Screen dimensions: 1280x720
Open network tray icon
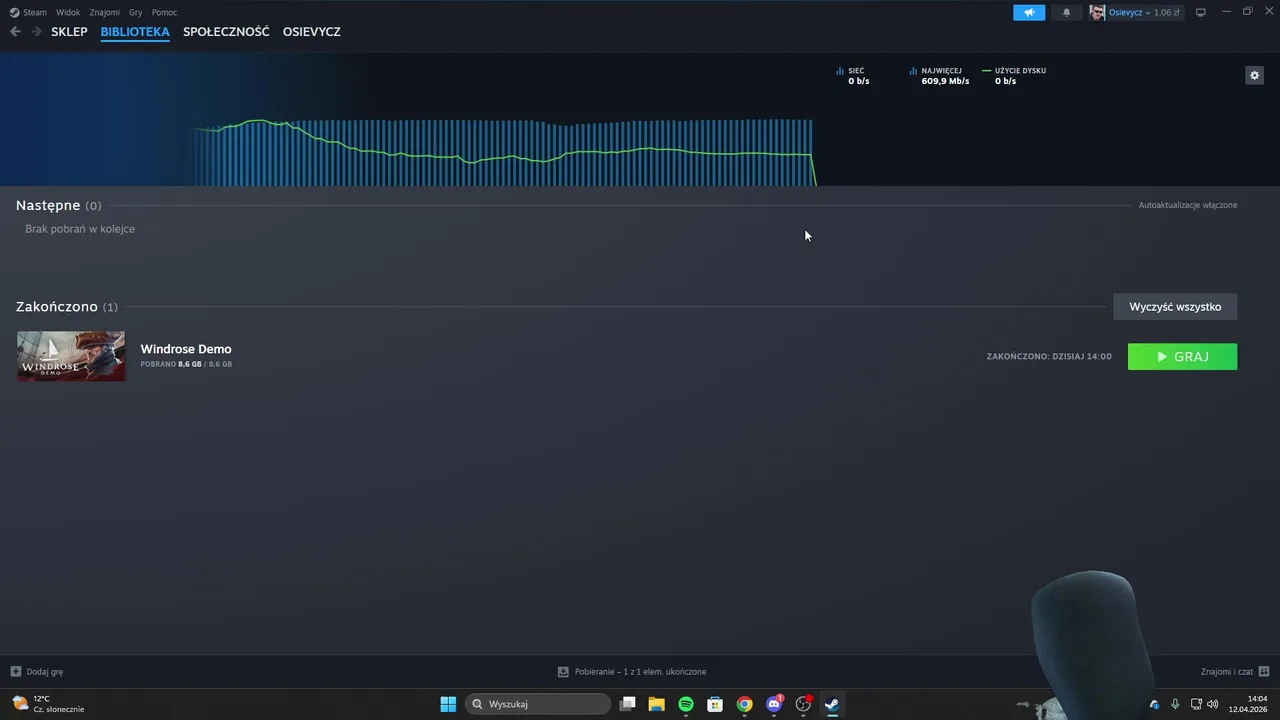pos(1196,704)
